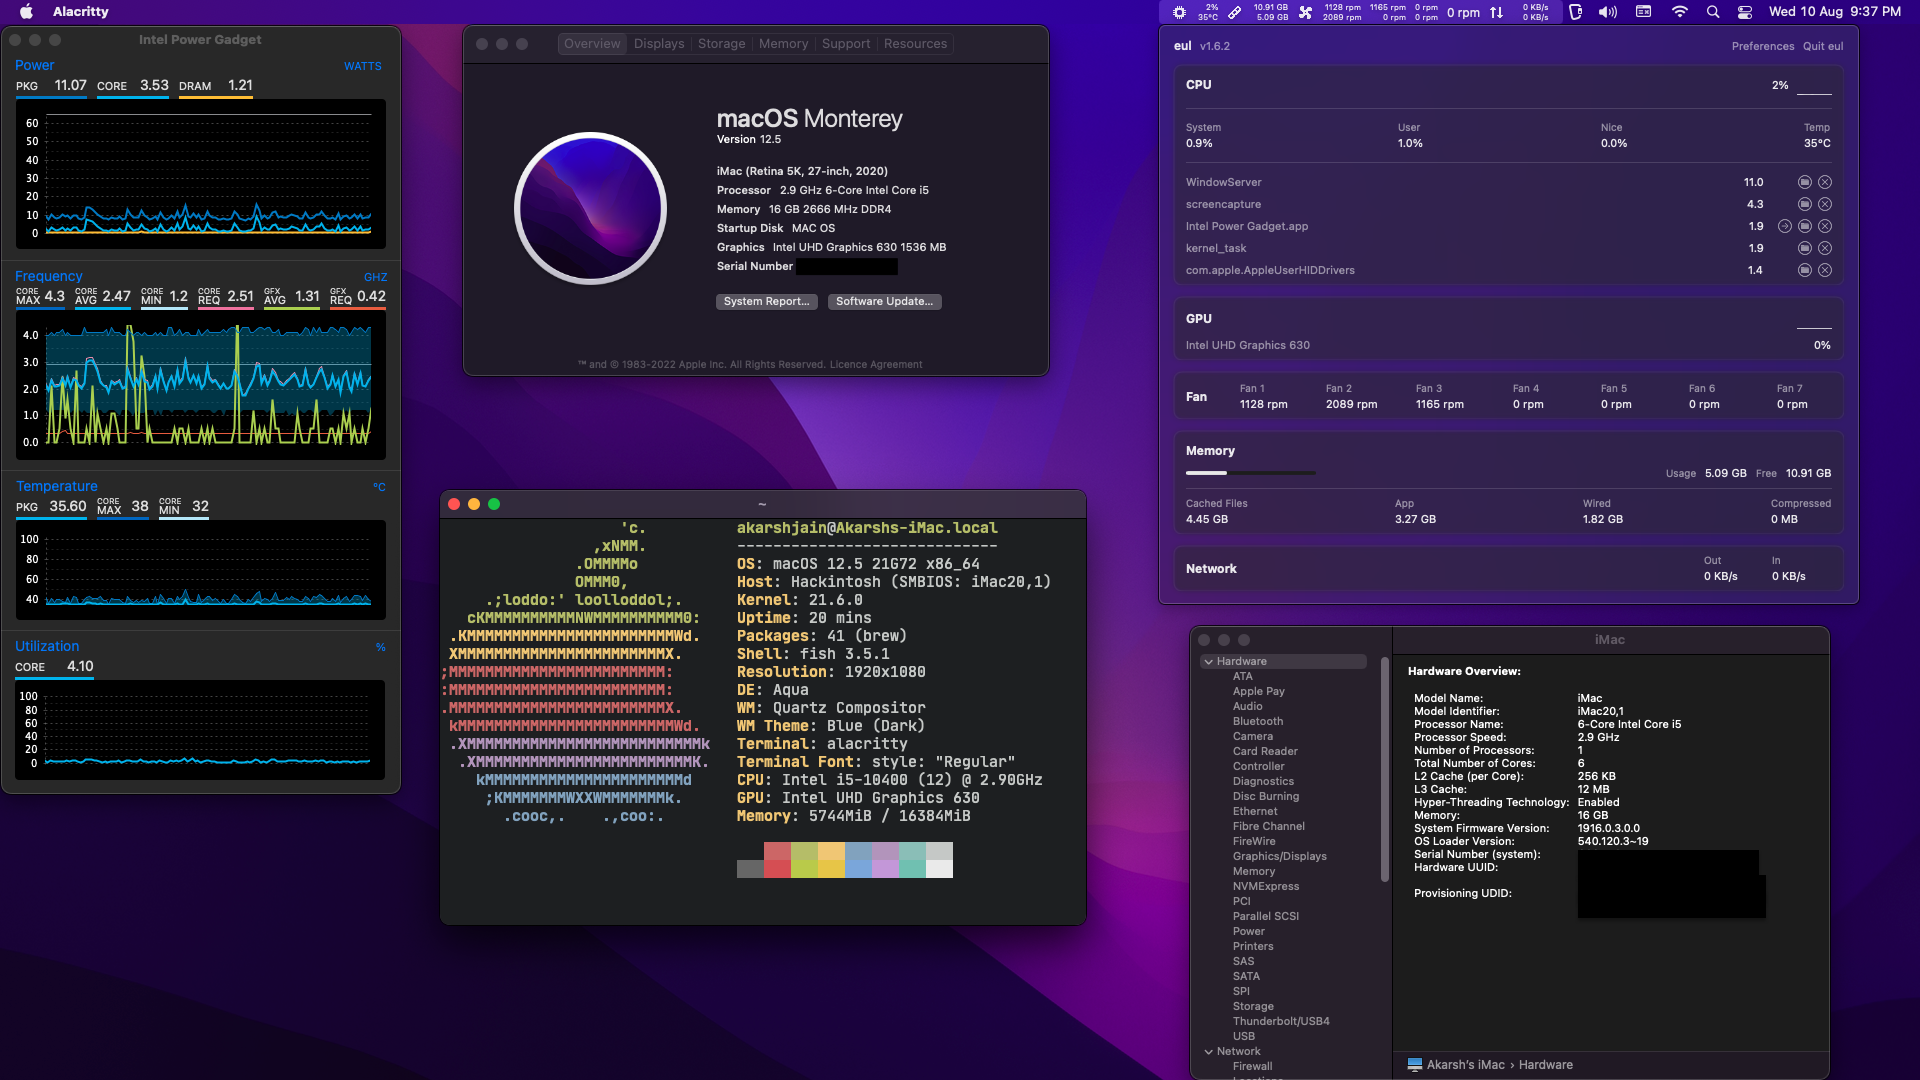Click the date and time in menu bar
This screenshot has height=1080, width=1920.
pyautogui.click(x=1835, y=12)
